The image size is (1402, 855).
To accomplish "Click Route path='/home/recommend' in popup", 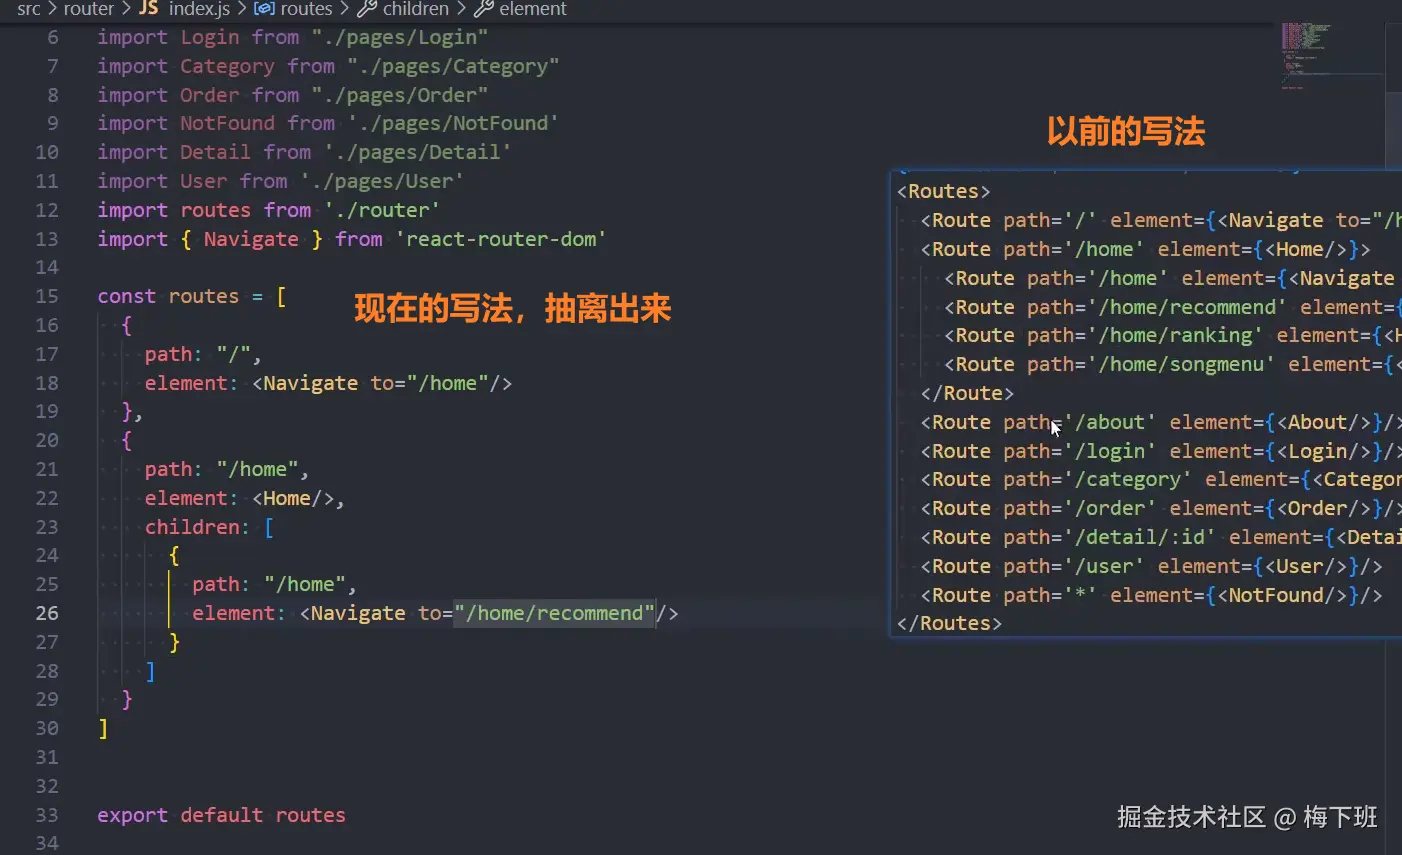I will tap(1172, 307).
